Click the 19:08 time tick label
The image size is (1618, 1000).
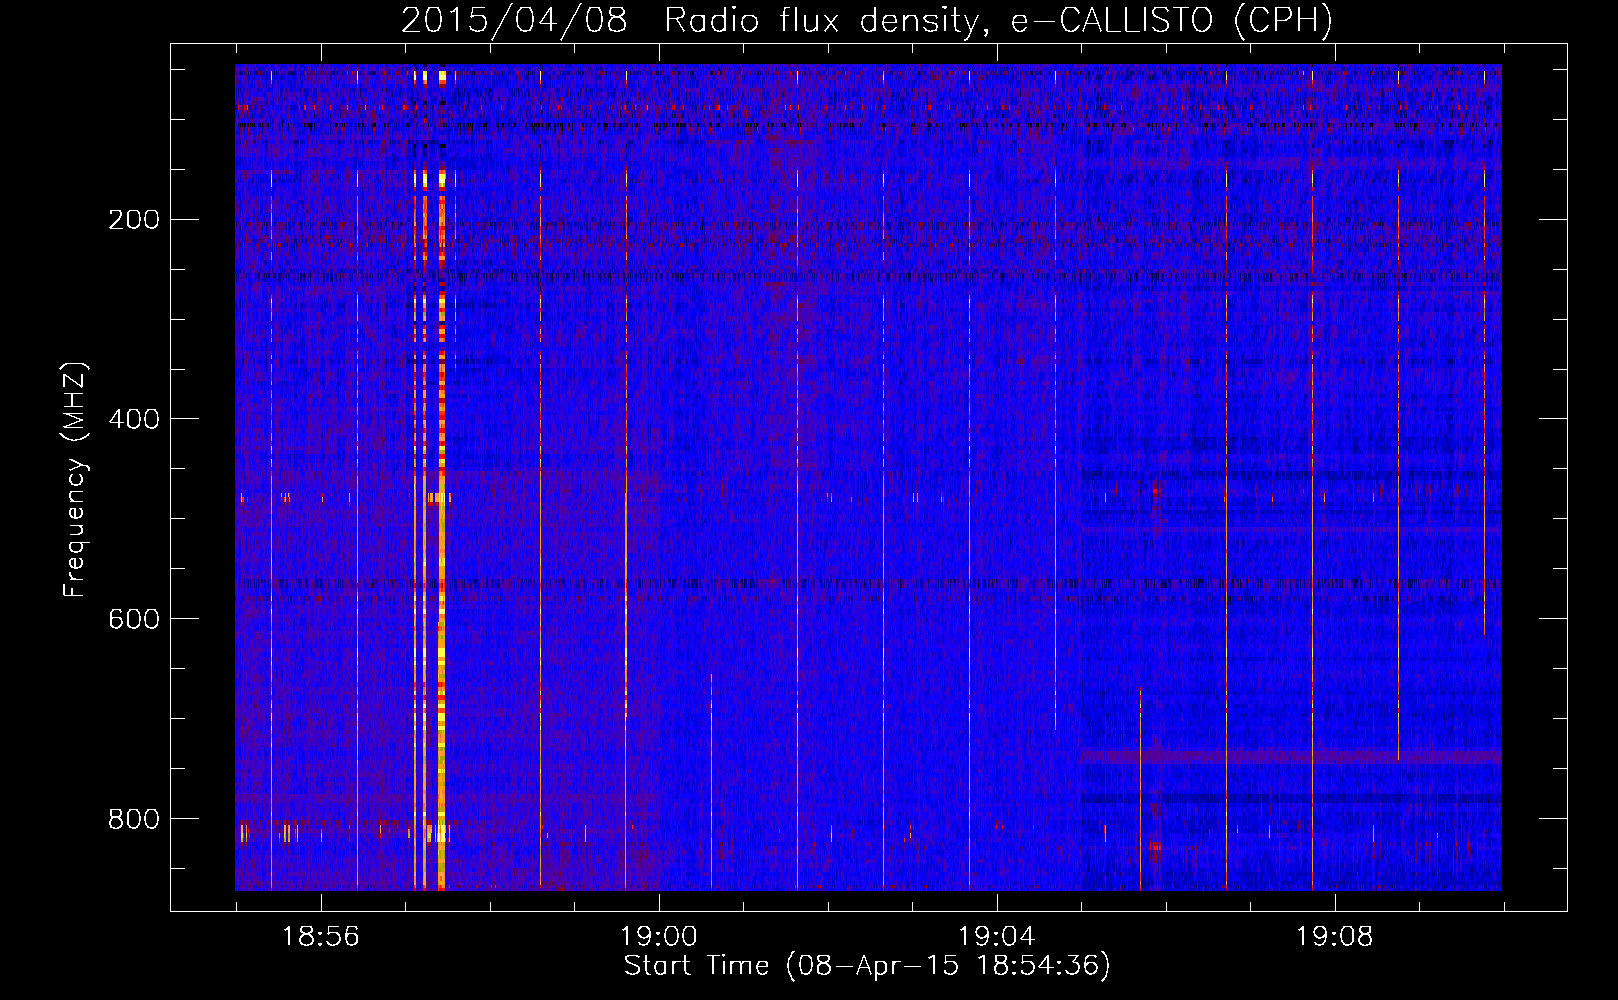(1335, 936)
